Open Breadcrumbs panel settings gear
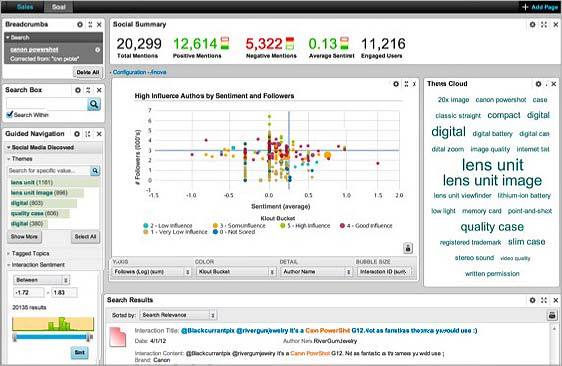This screenshot has width=562, height=366. pos(80,24)
